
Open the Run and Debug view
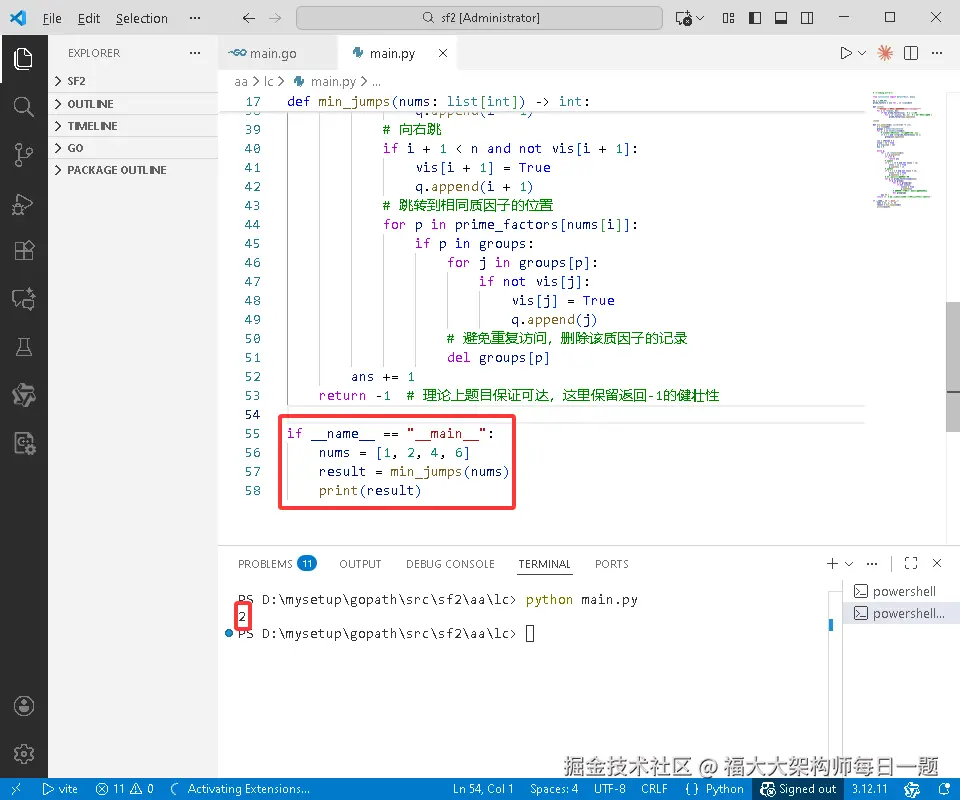click(x=23, y=203)
